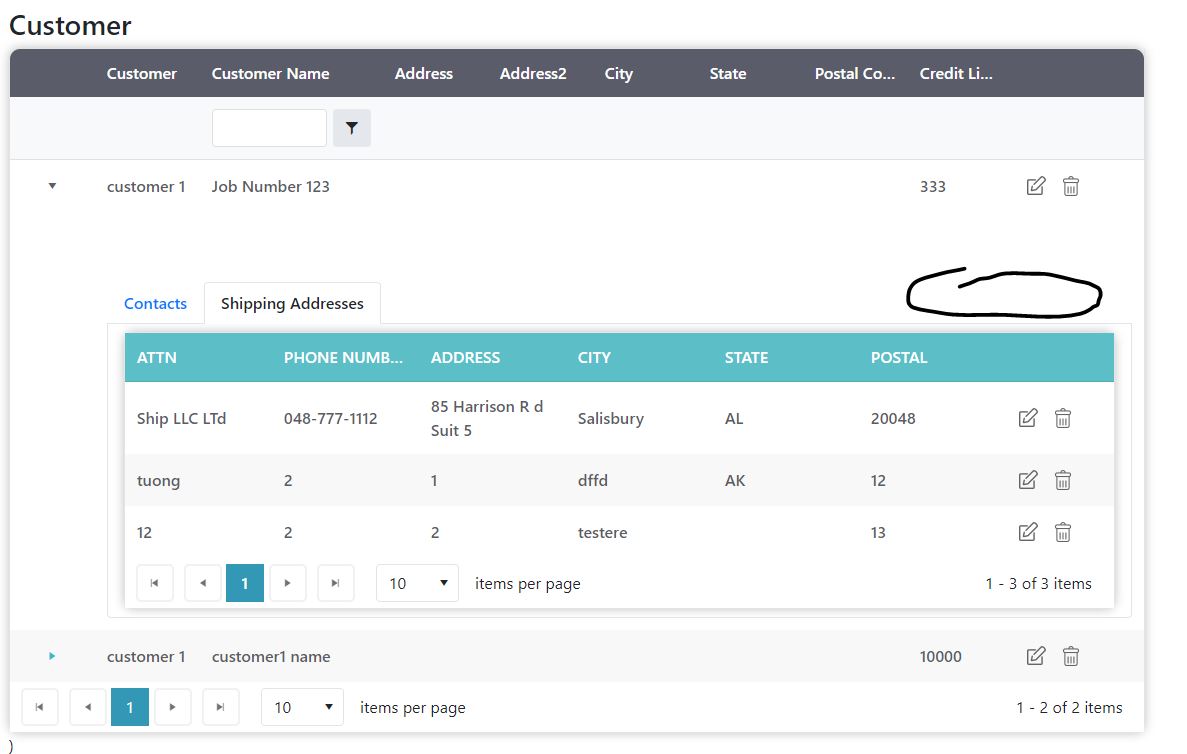
Task: Select the Shipping Addresses tab
Action: click(x=292, y=304)
